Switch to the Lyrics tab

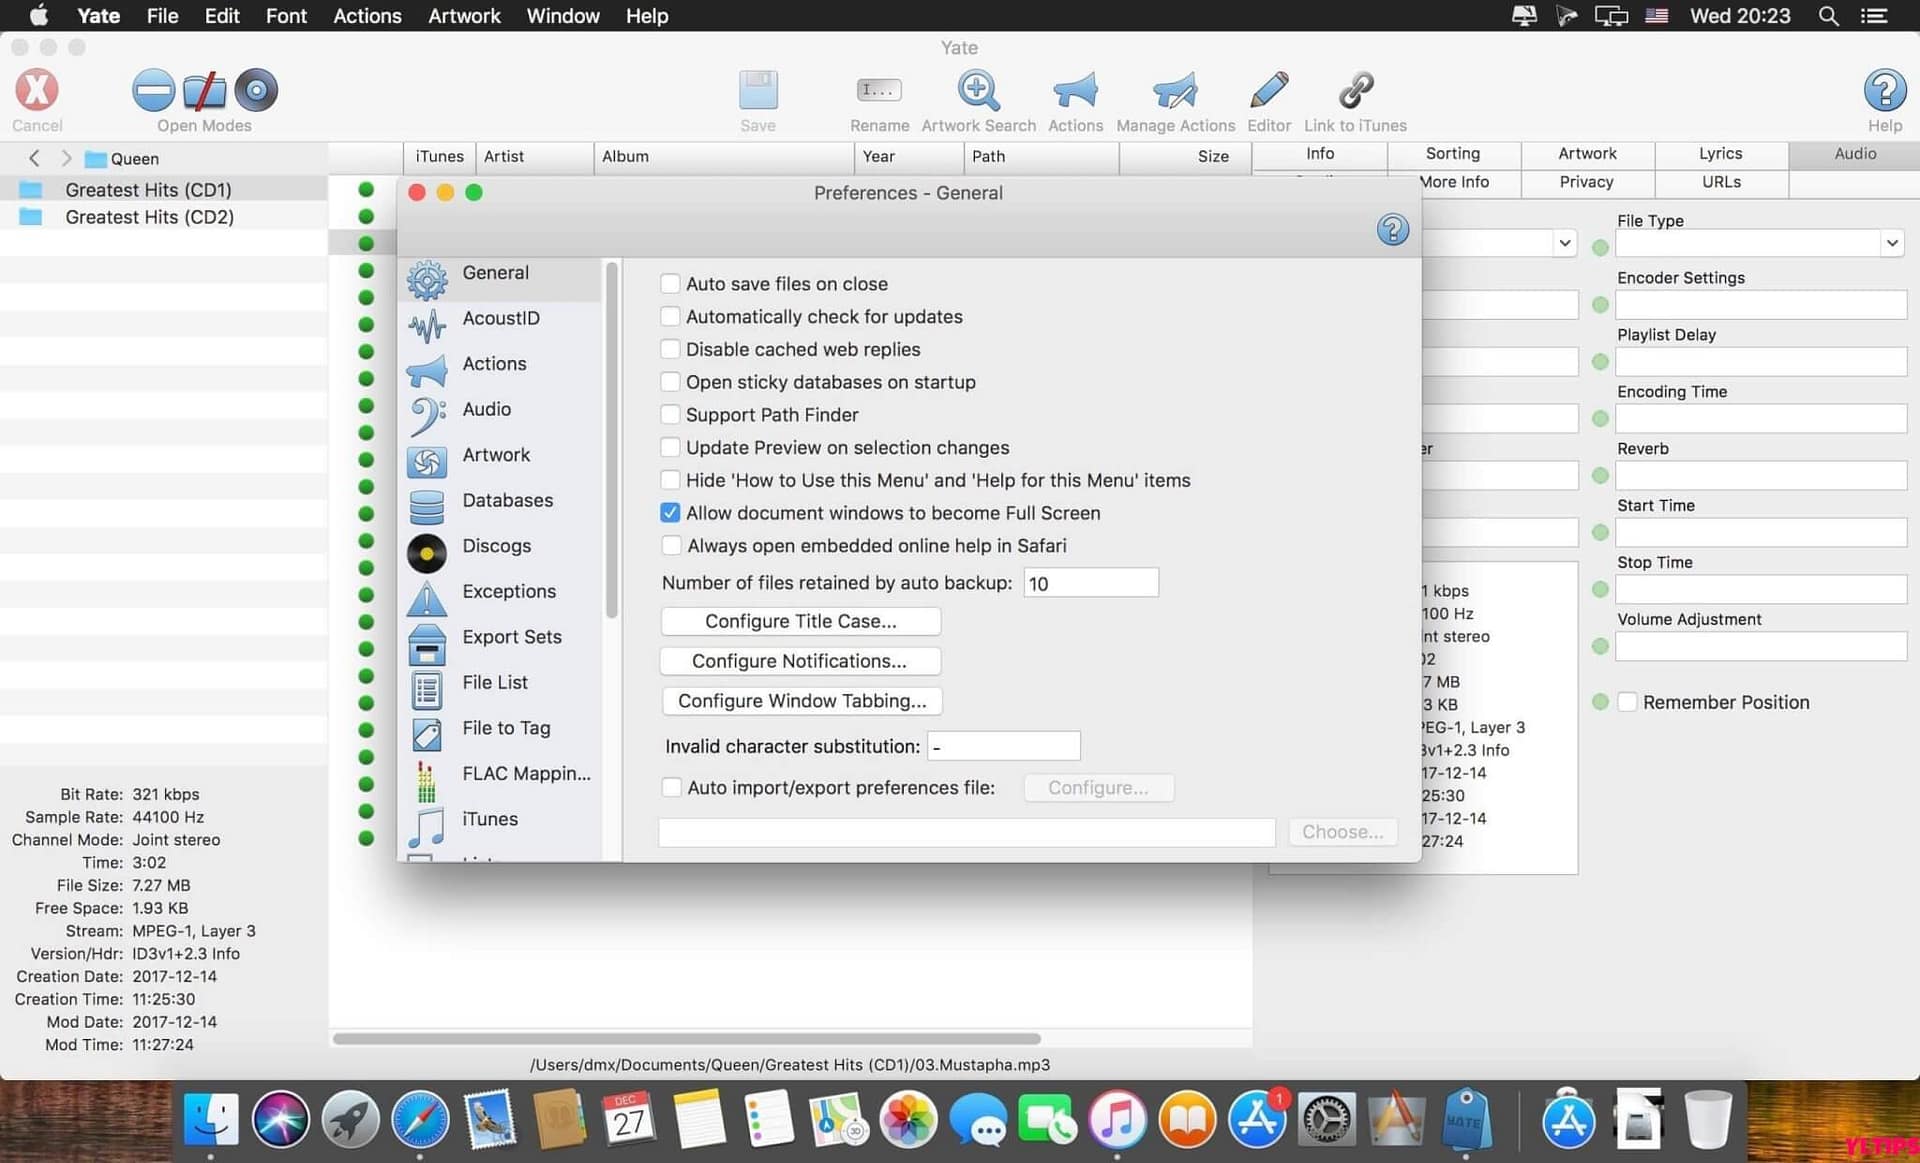click(x=1719, y=153)
